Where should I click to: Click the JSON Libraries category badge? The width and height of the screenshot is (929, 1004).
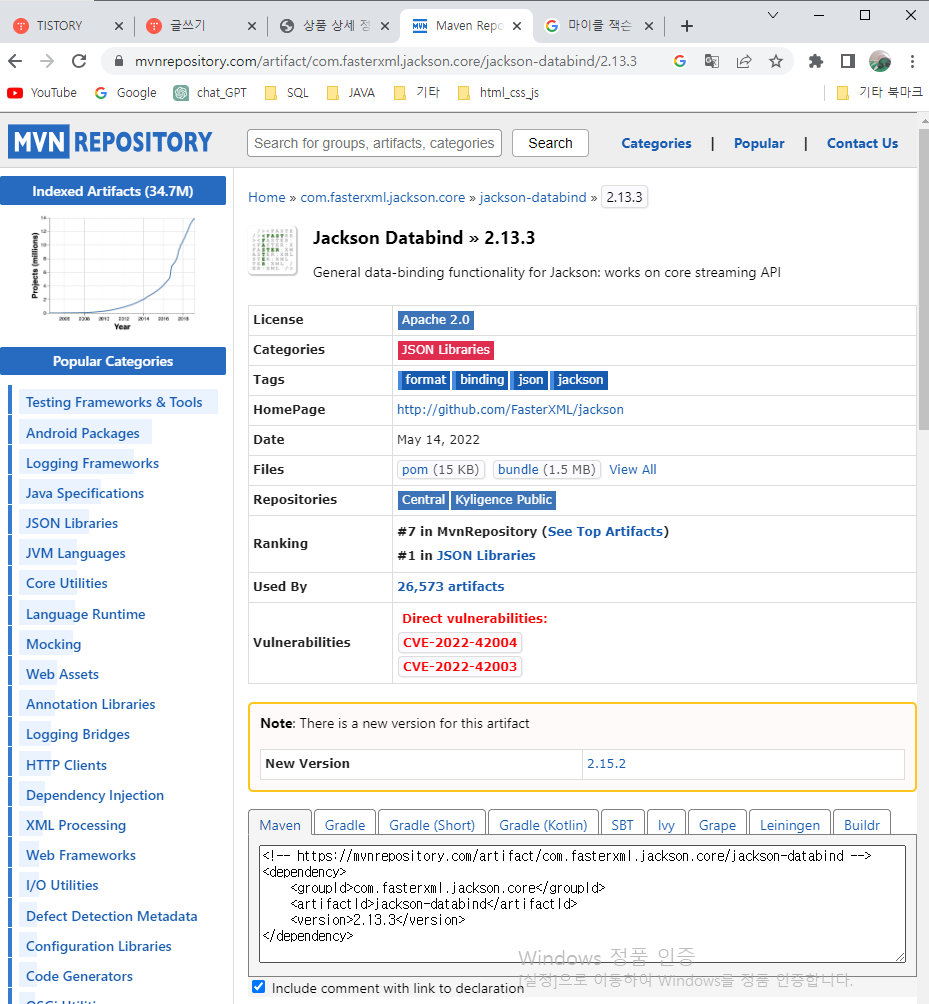tap(446, 350)
